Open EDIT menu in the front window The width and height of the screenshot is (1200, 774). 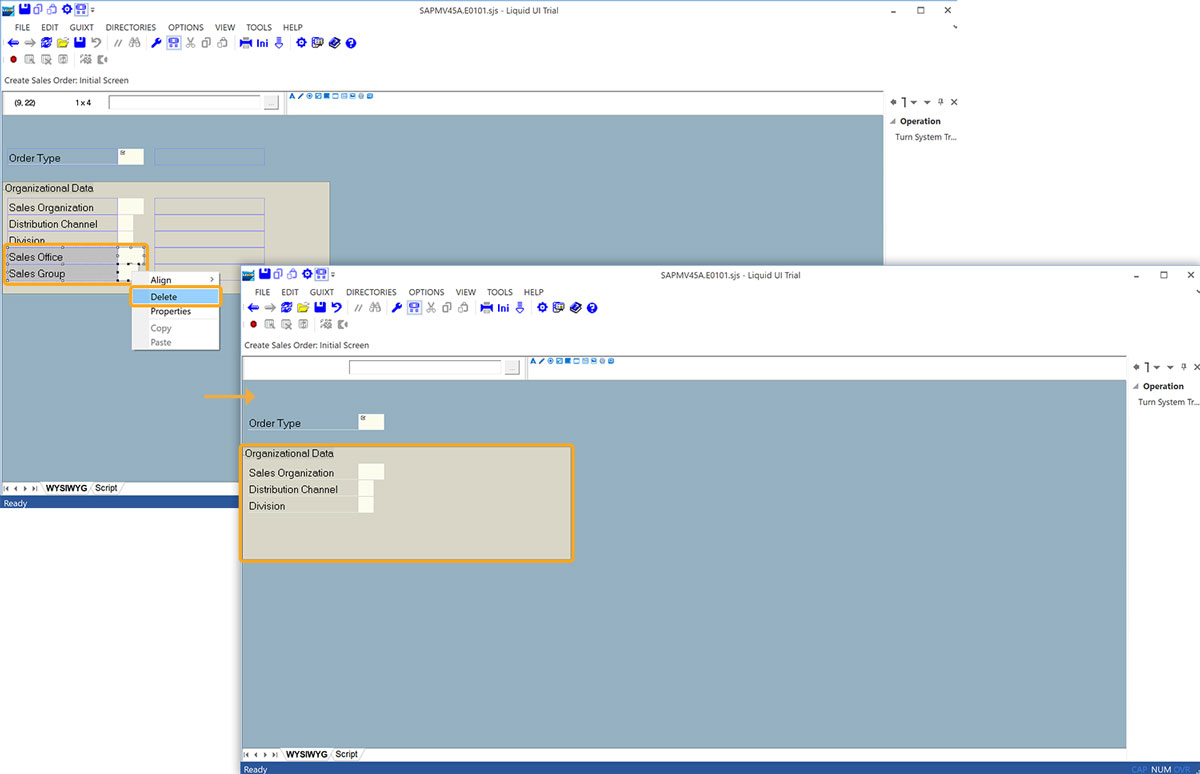tap(290, 292)
